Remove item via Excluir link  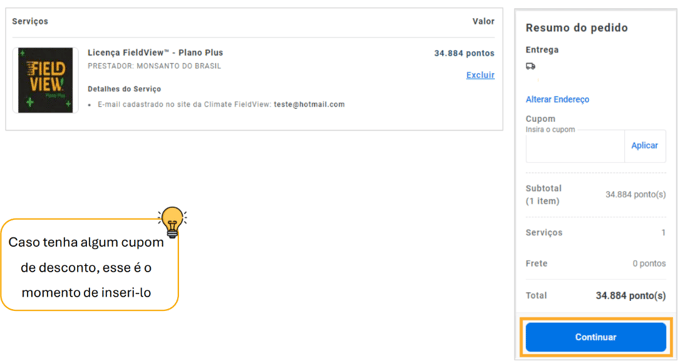pos(480,75)
